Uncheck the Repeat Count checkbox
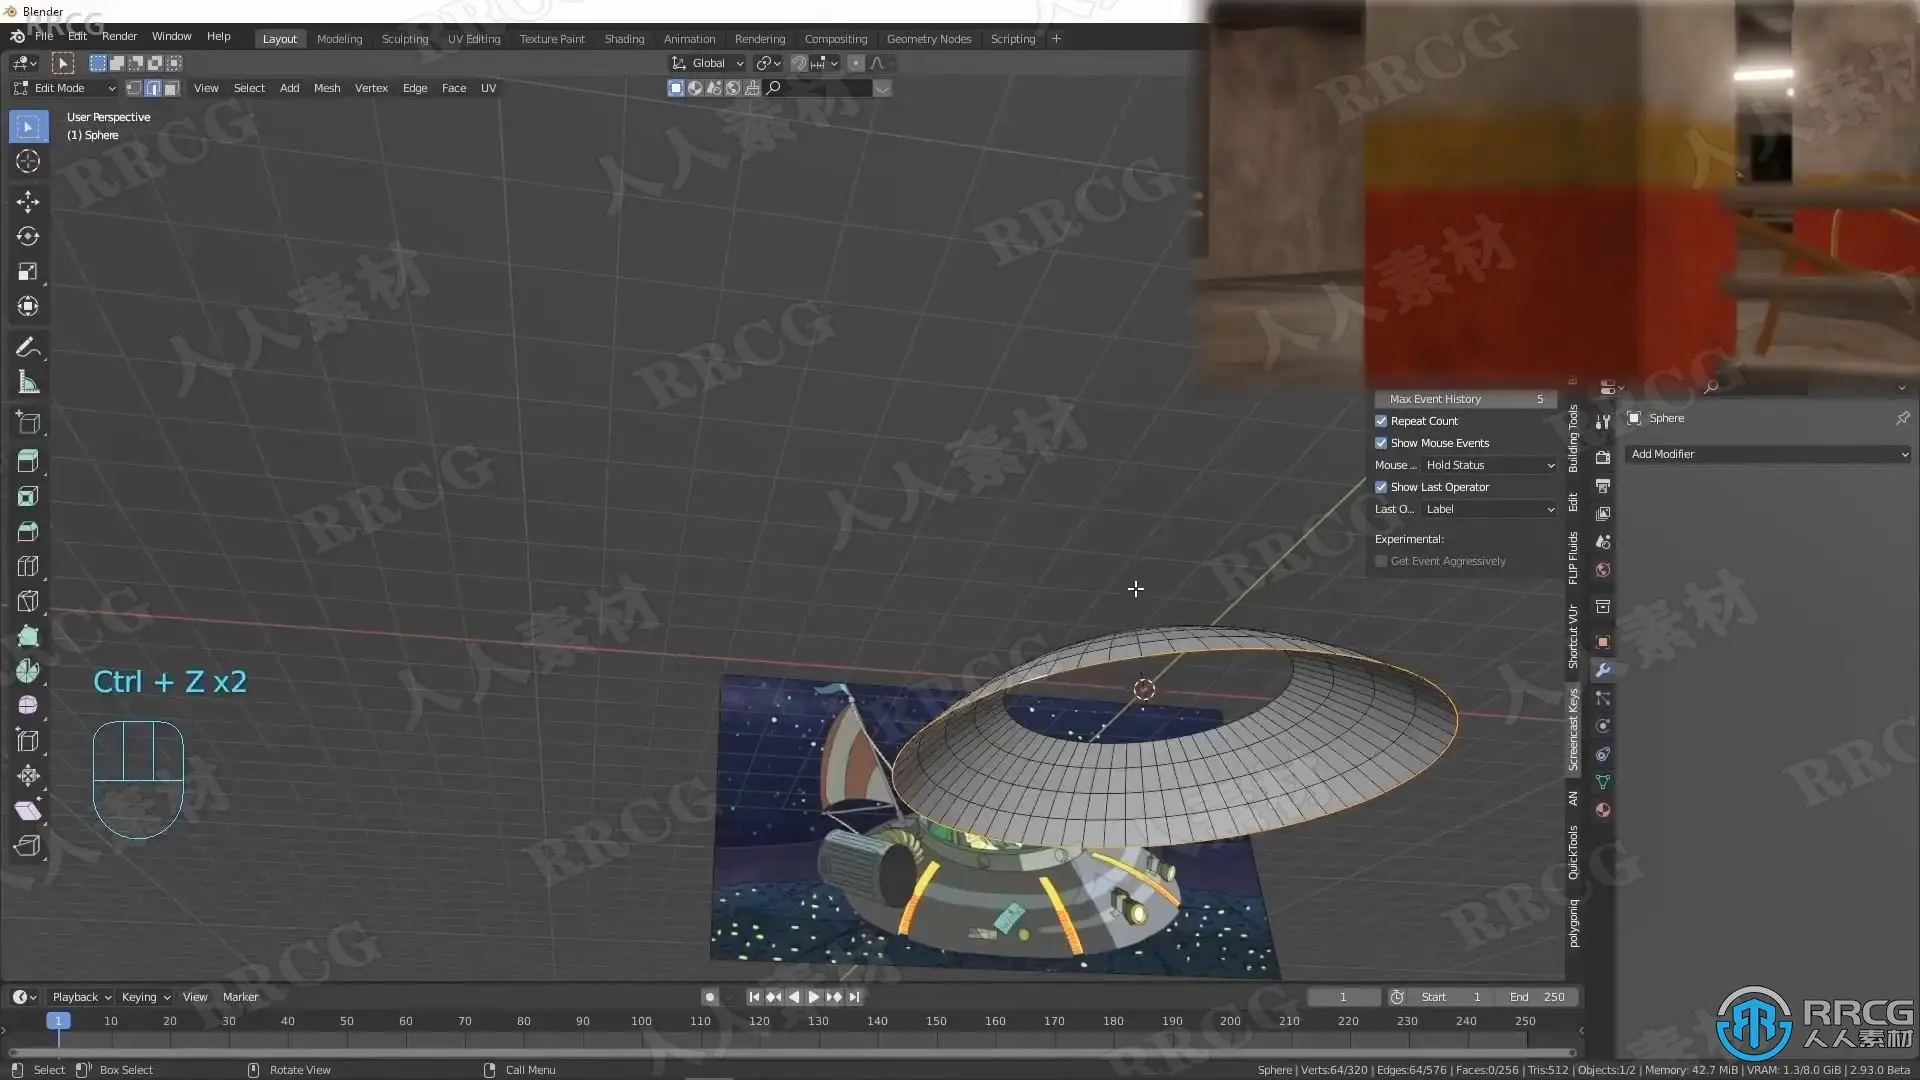This screenshot has height=1080, width=1920. [1381, 421]
